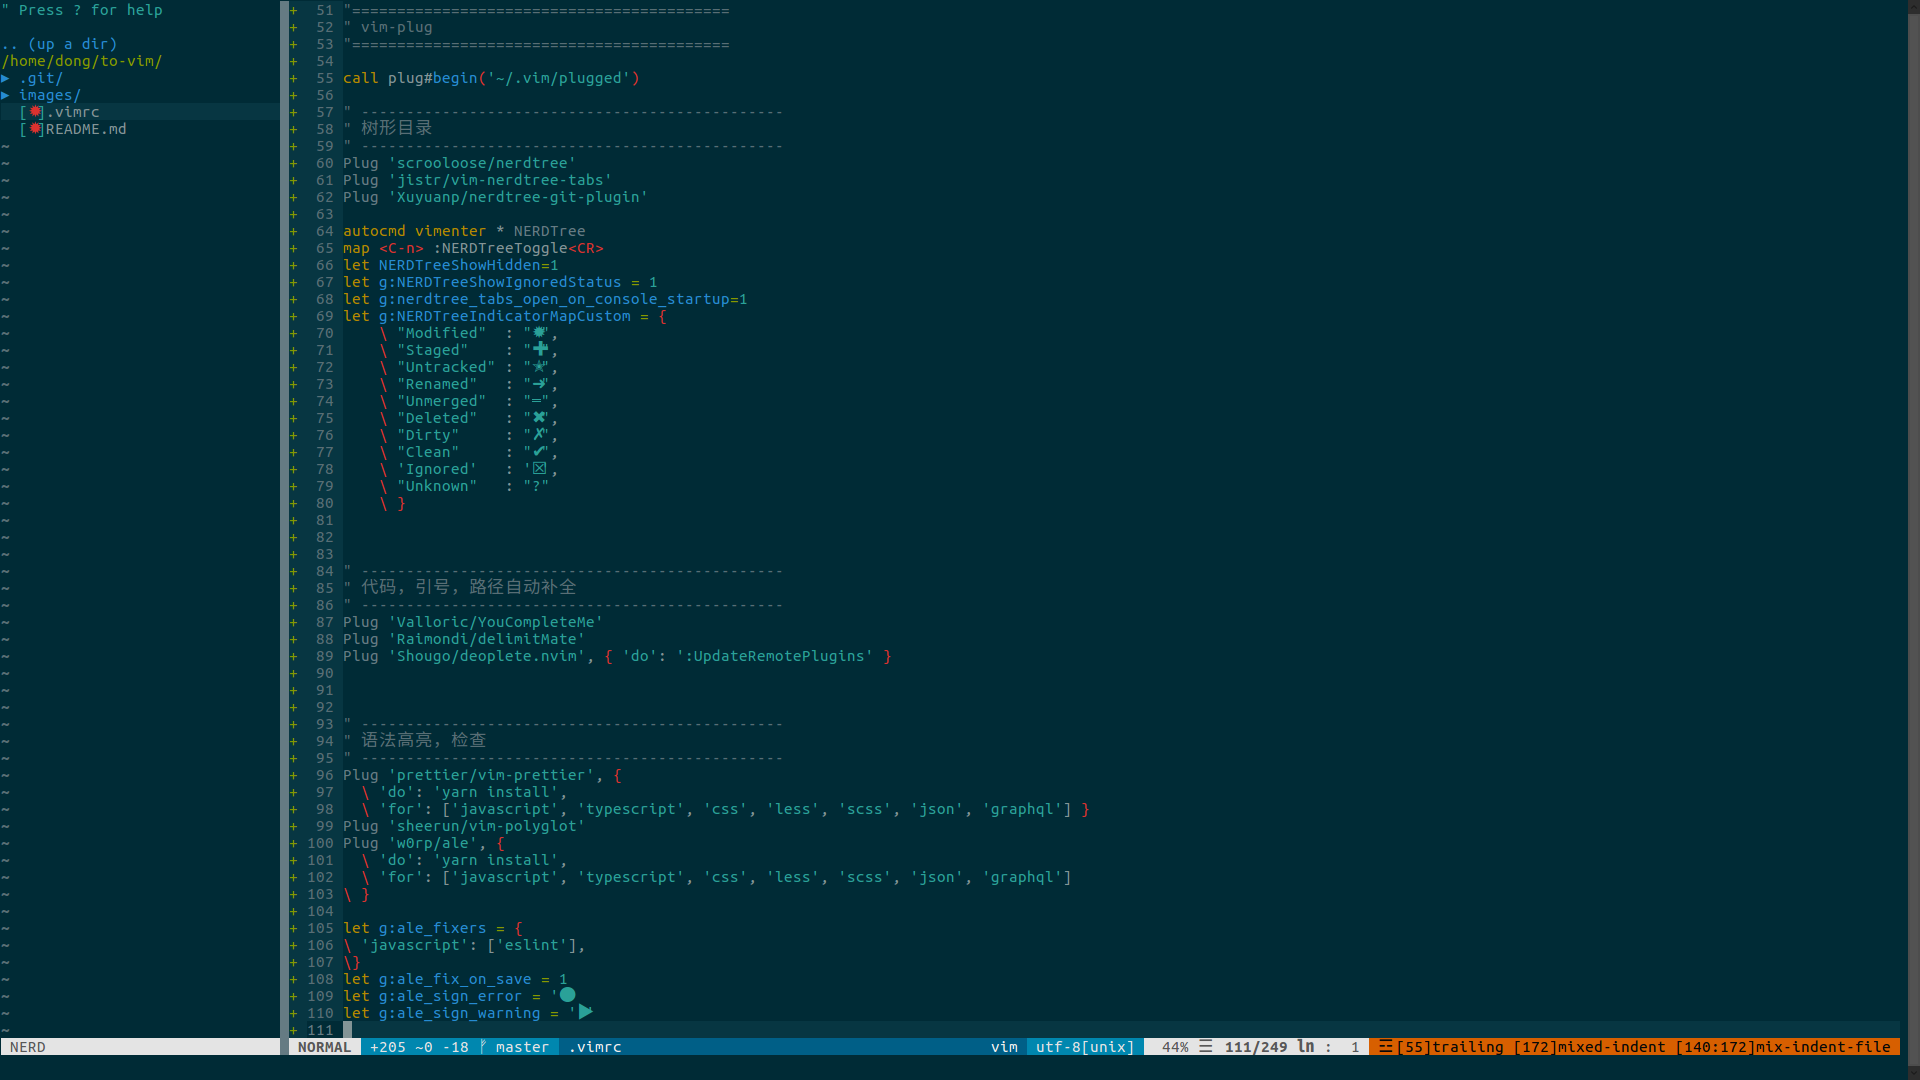Click 'Press ? for help' text
Screen dimensions: 1920x1080
tap(90, 10)
